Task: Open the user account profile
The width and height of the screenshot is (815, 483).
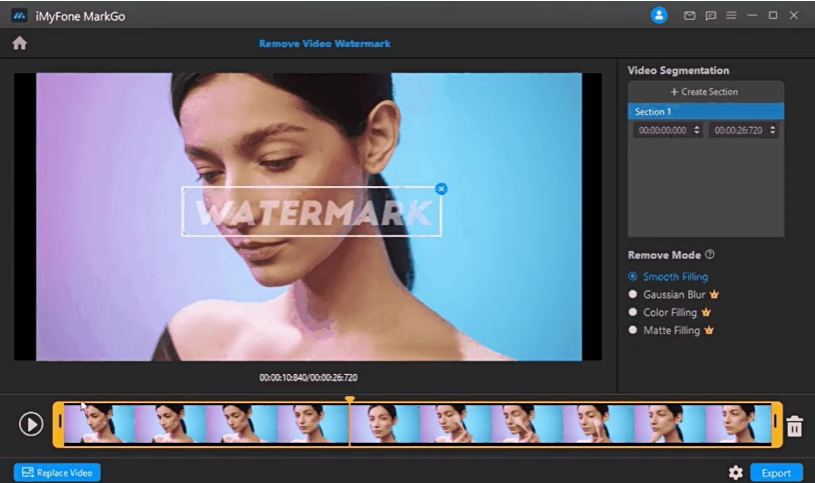Action: coord(658,16)
